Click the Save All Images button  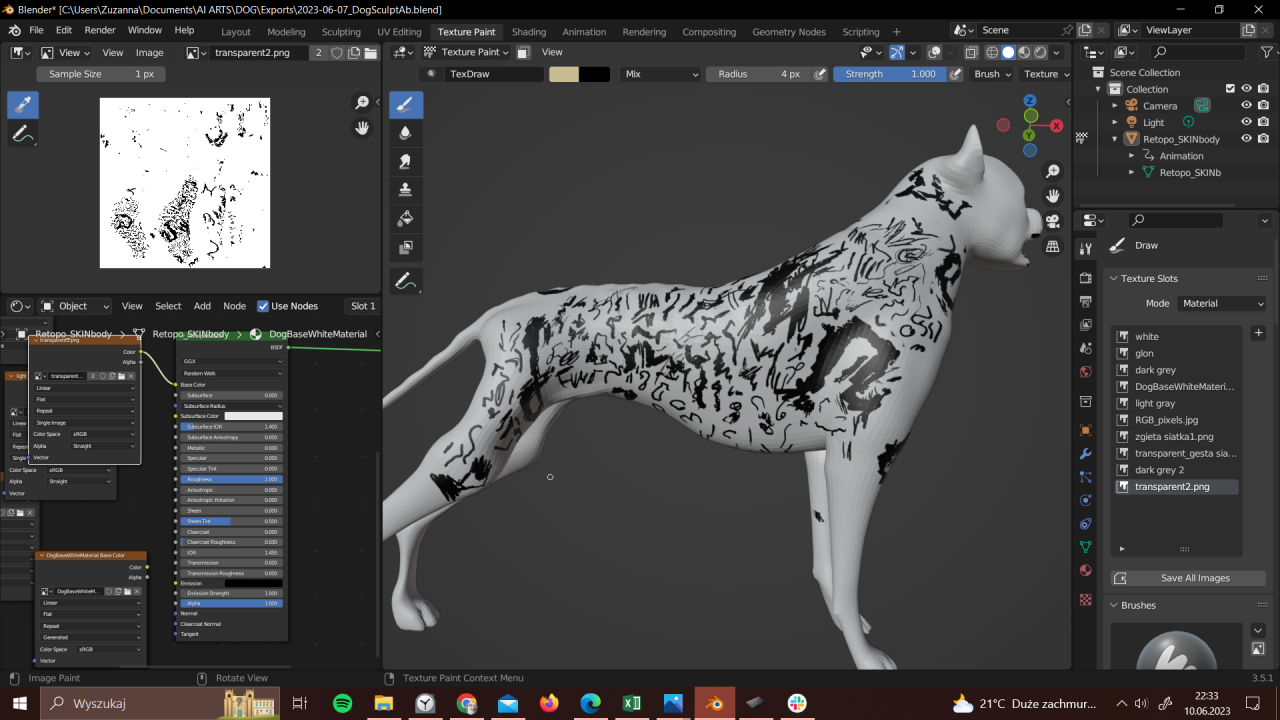click(1190, 578)
